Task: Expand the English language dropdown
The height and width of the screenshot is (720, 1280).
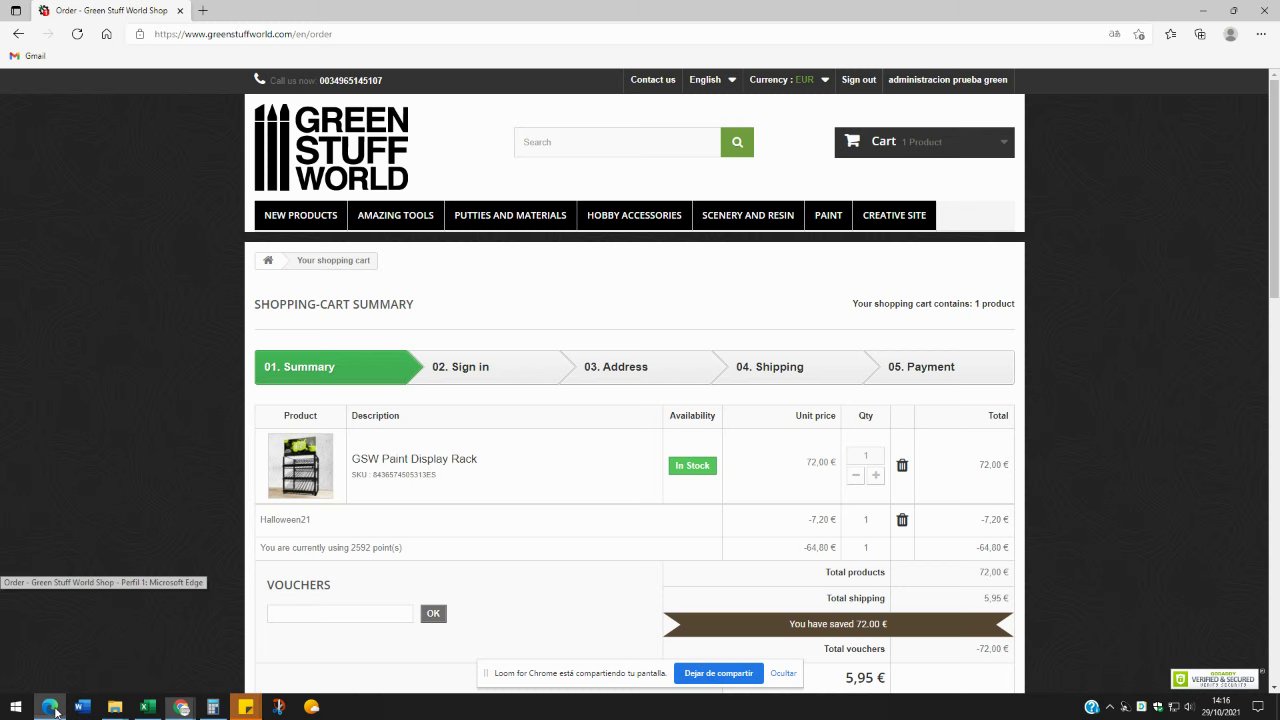Action: click(x=712, y=80)
